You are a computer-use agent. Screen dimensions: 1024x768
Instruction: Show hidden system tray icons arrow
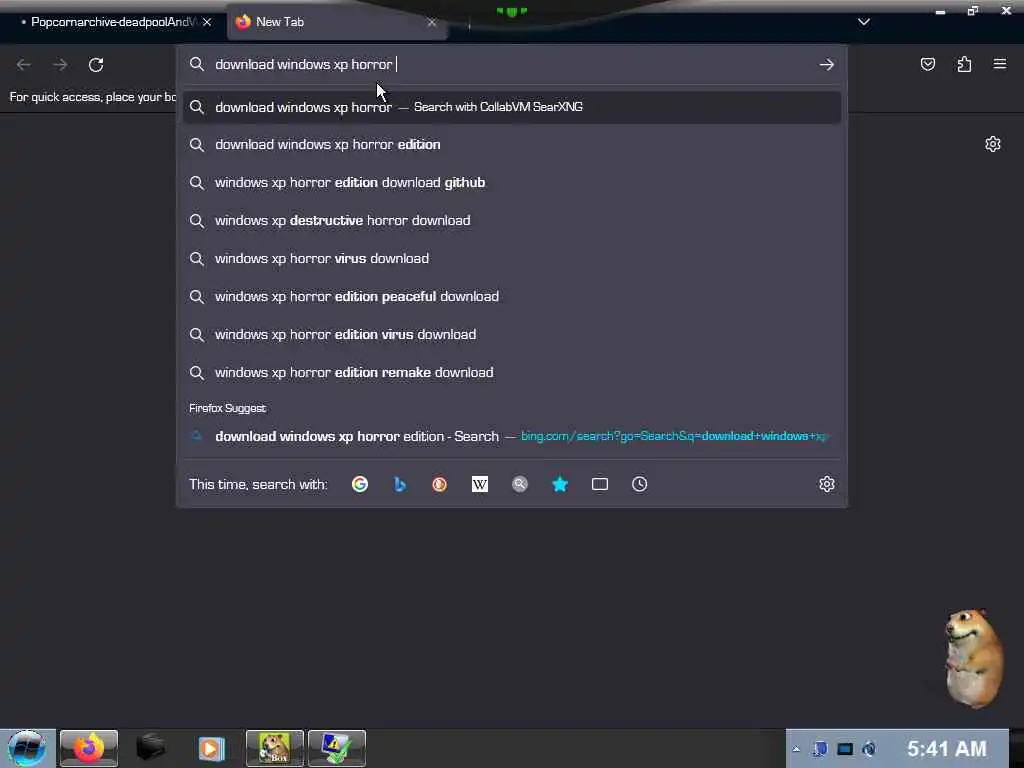tap(796, 749)
